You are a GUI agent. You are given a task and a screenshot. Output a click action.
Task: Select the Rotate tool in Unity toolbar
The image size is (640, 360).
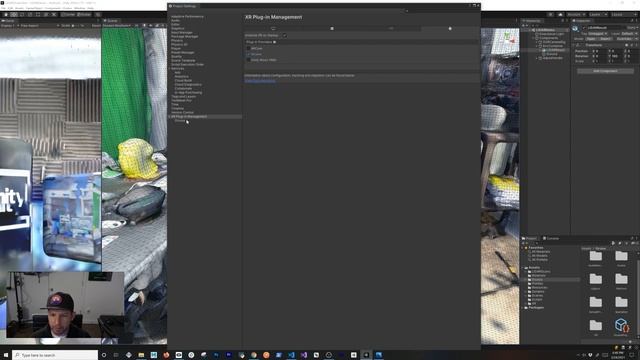(22, 14)
